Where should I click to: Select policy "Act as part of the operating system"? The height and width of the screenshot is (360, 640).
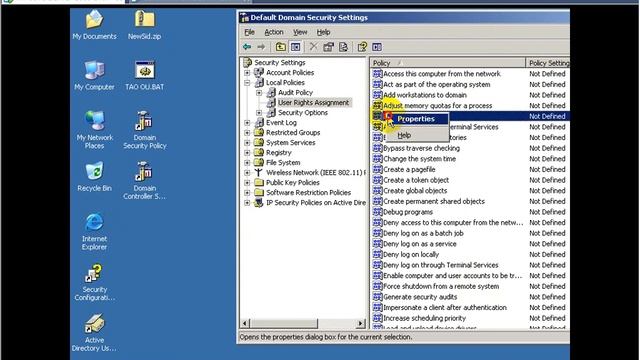[x=436, y=84]
